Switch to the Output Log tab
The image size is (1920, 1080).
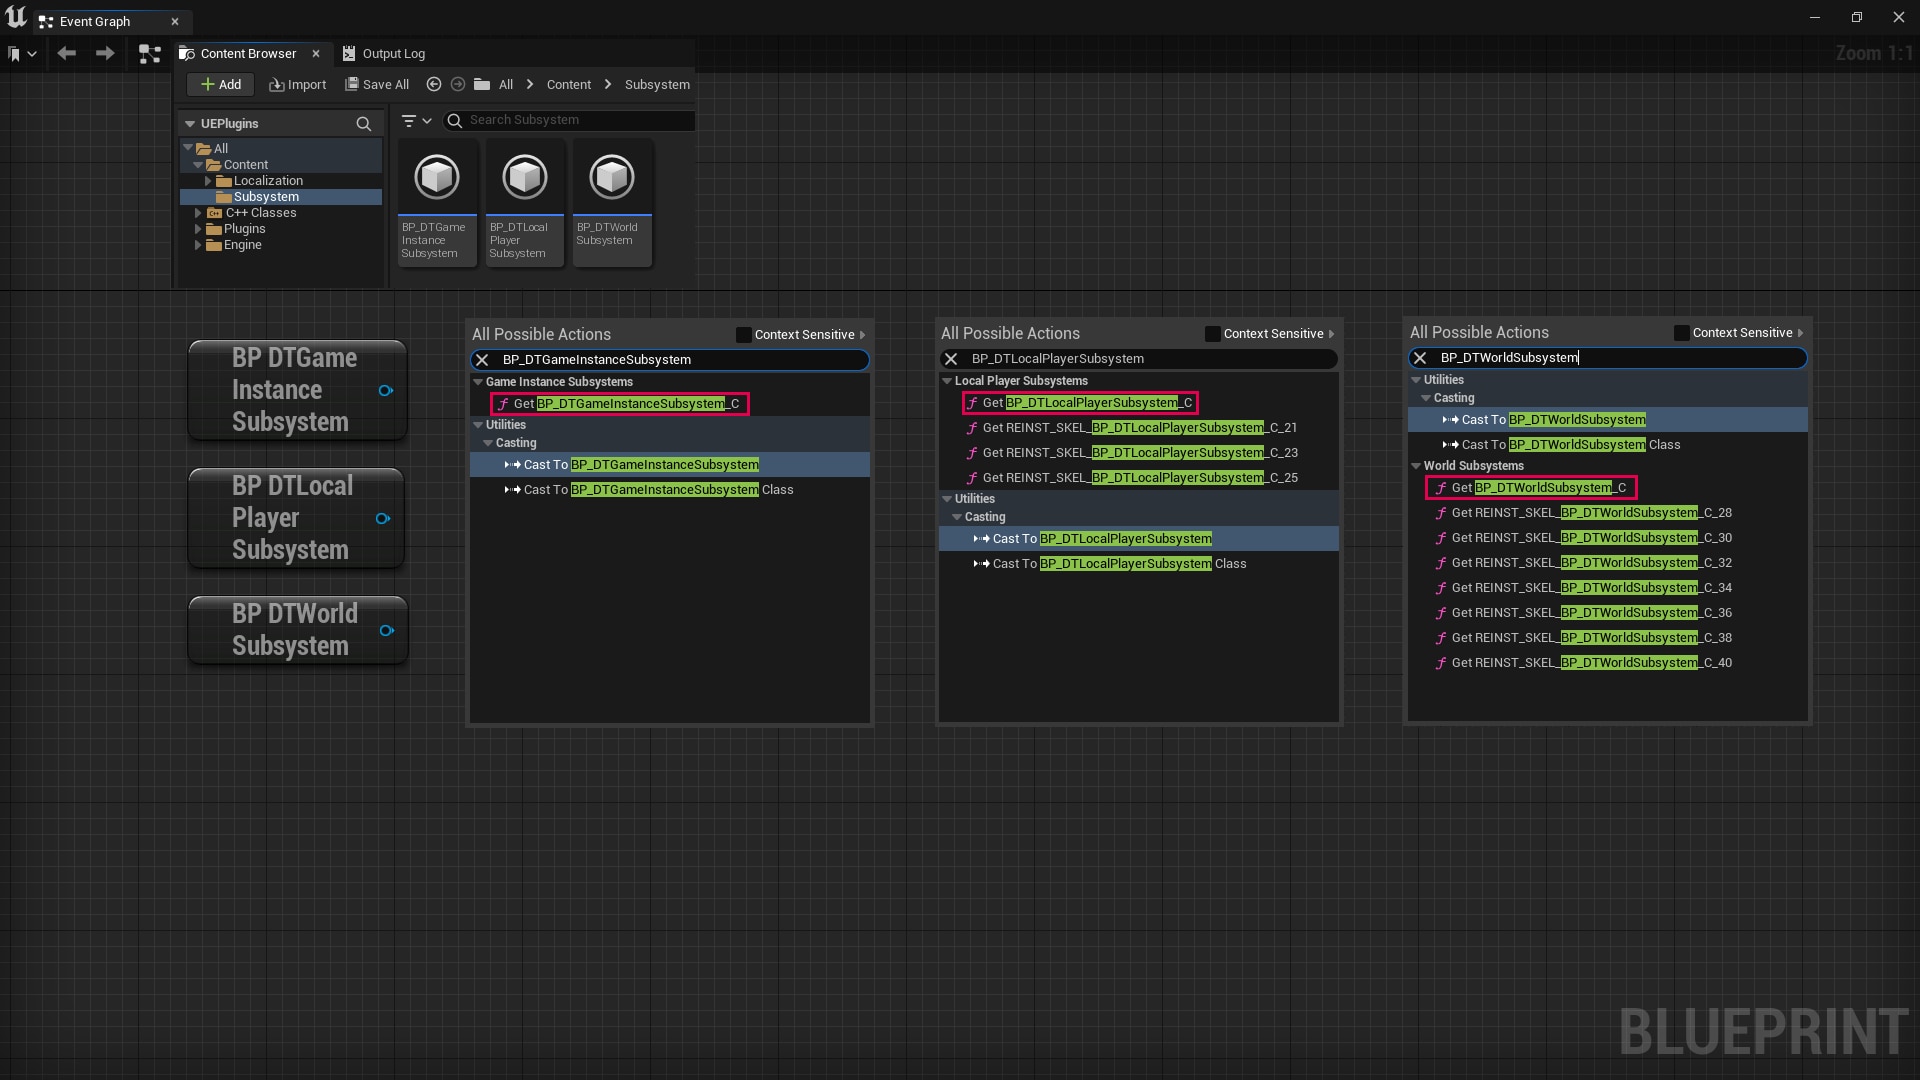[393, 53]
